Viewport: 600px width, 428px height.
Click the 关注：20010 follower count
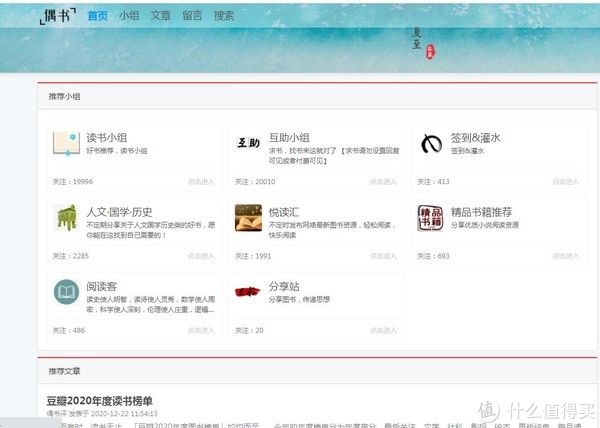[255, 181]
